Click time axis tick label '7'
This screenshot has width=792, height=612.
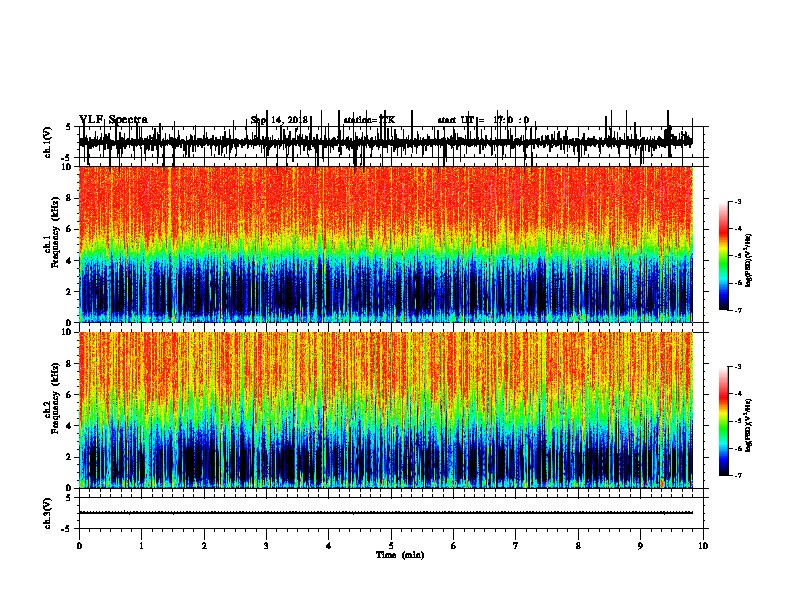[x=516, y=546]
